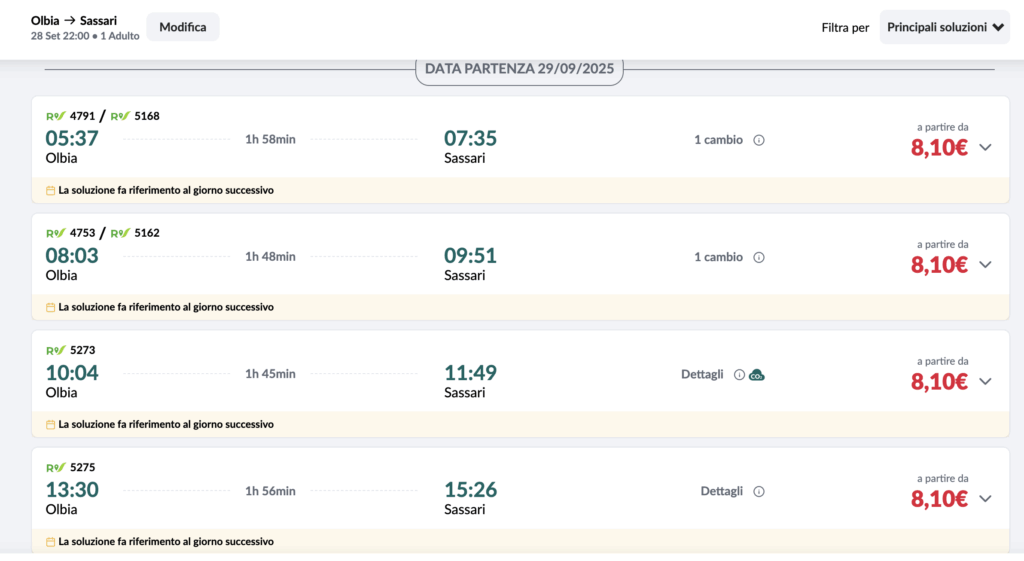This screenshot has width=1024, height=561.
Task: Click the Regionale logo for train 4791
Action: 56,116
